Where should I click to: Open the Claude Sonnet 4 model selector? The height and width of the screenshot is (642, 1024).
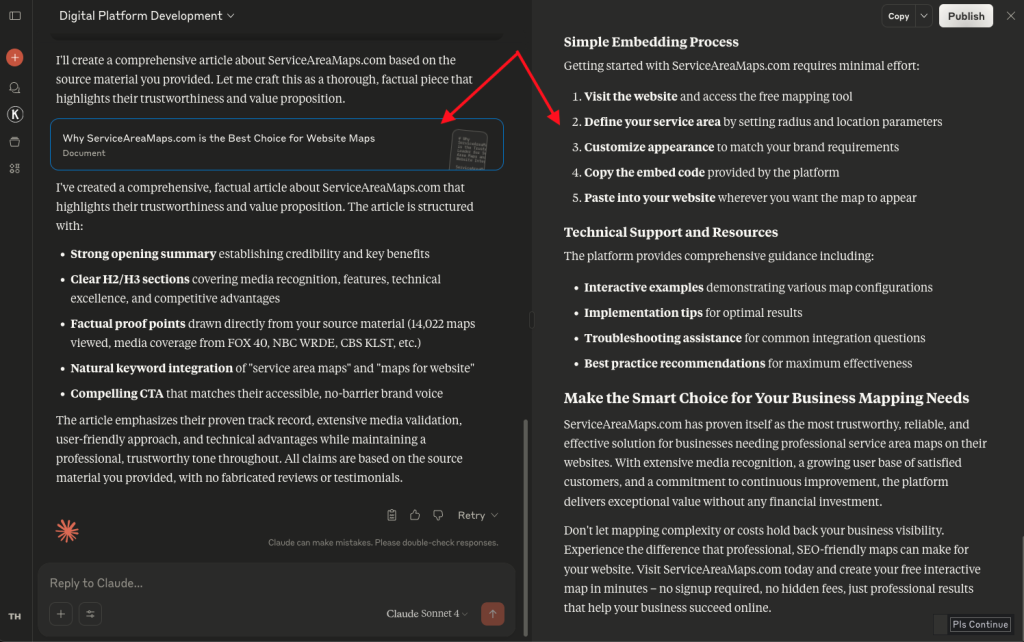point(427,614)
